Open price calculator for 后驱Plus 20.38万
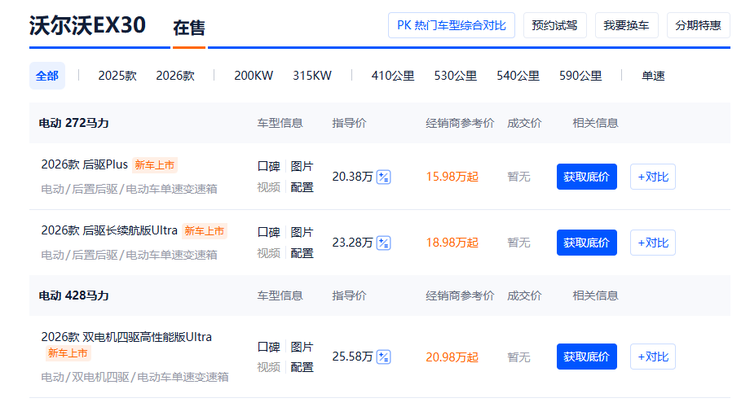This screenshot has width=750, height=407. (x=383, y=177)
